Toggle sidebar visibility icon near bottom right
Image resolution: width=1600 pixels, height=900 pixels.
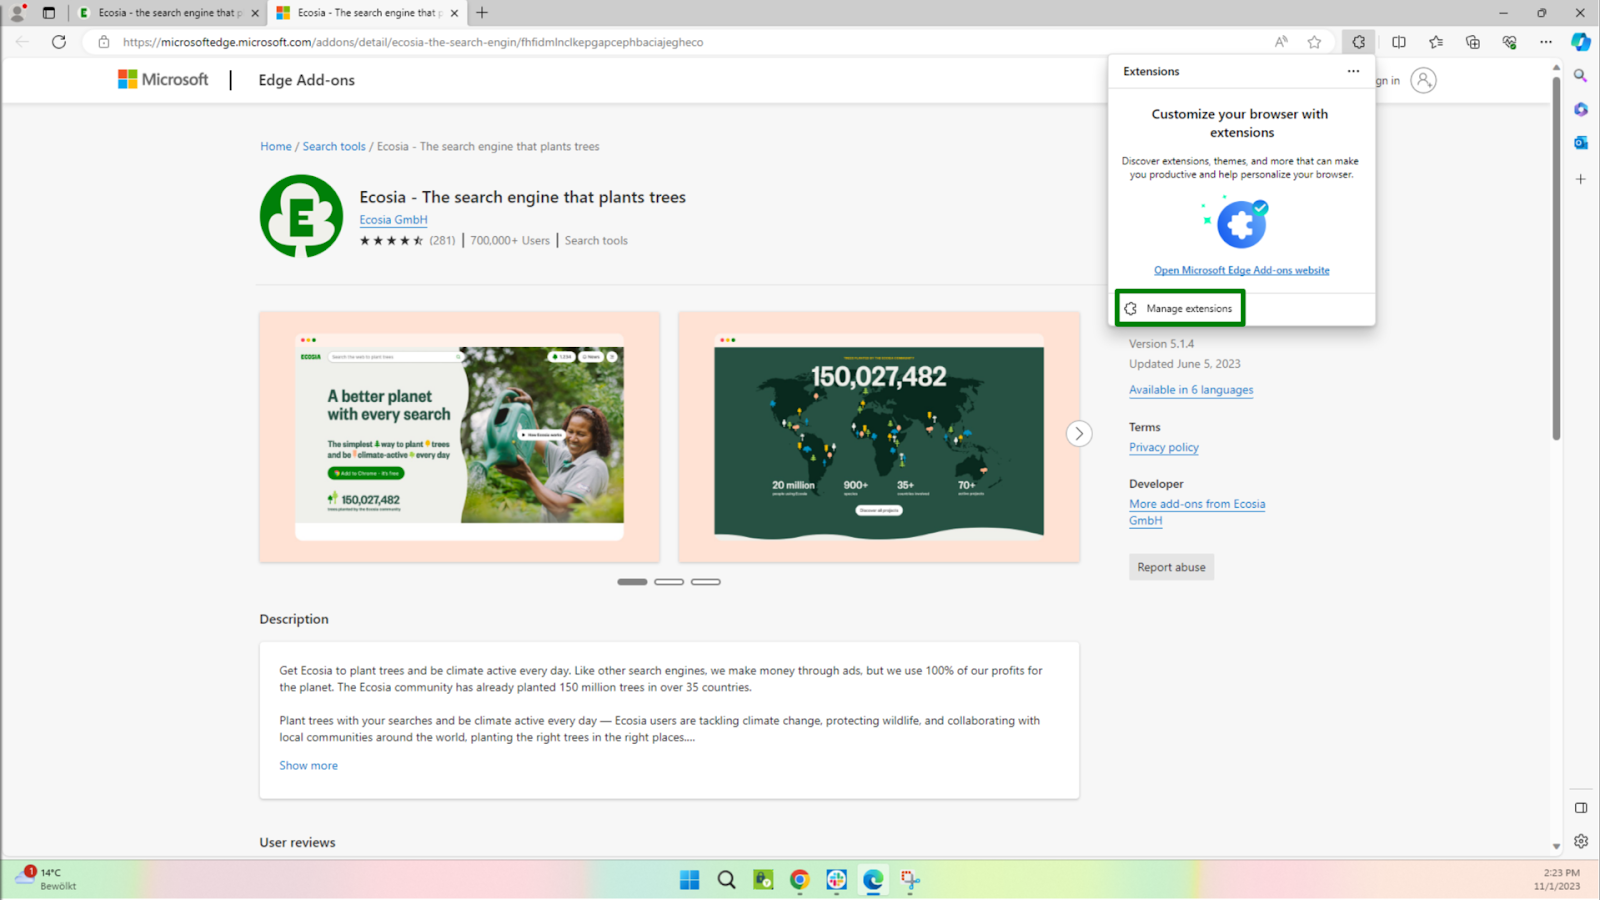tap(1581, 808)
